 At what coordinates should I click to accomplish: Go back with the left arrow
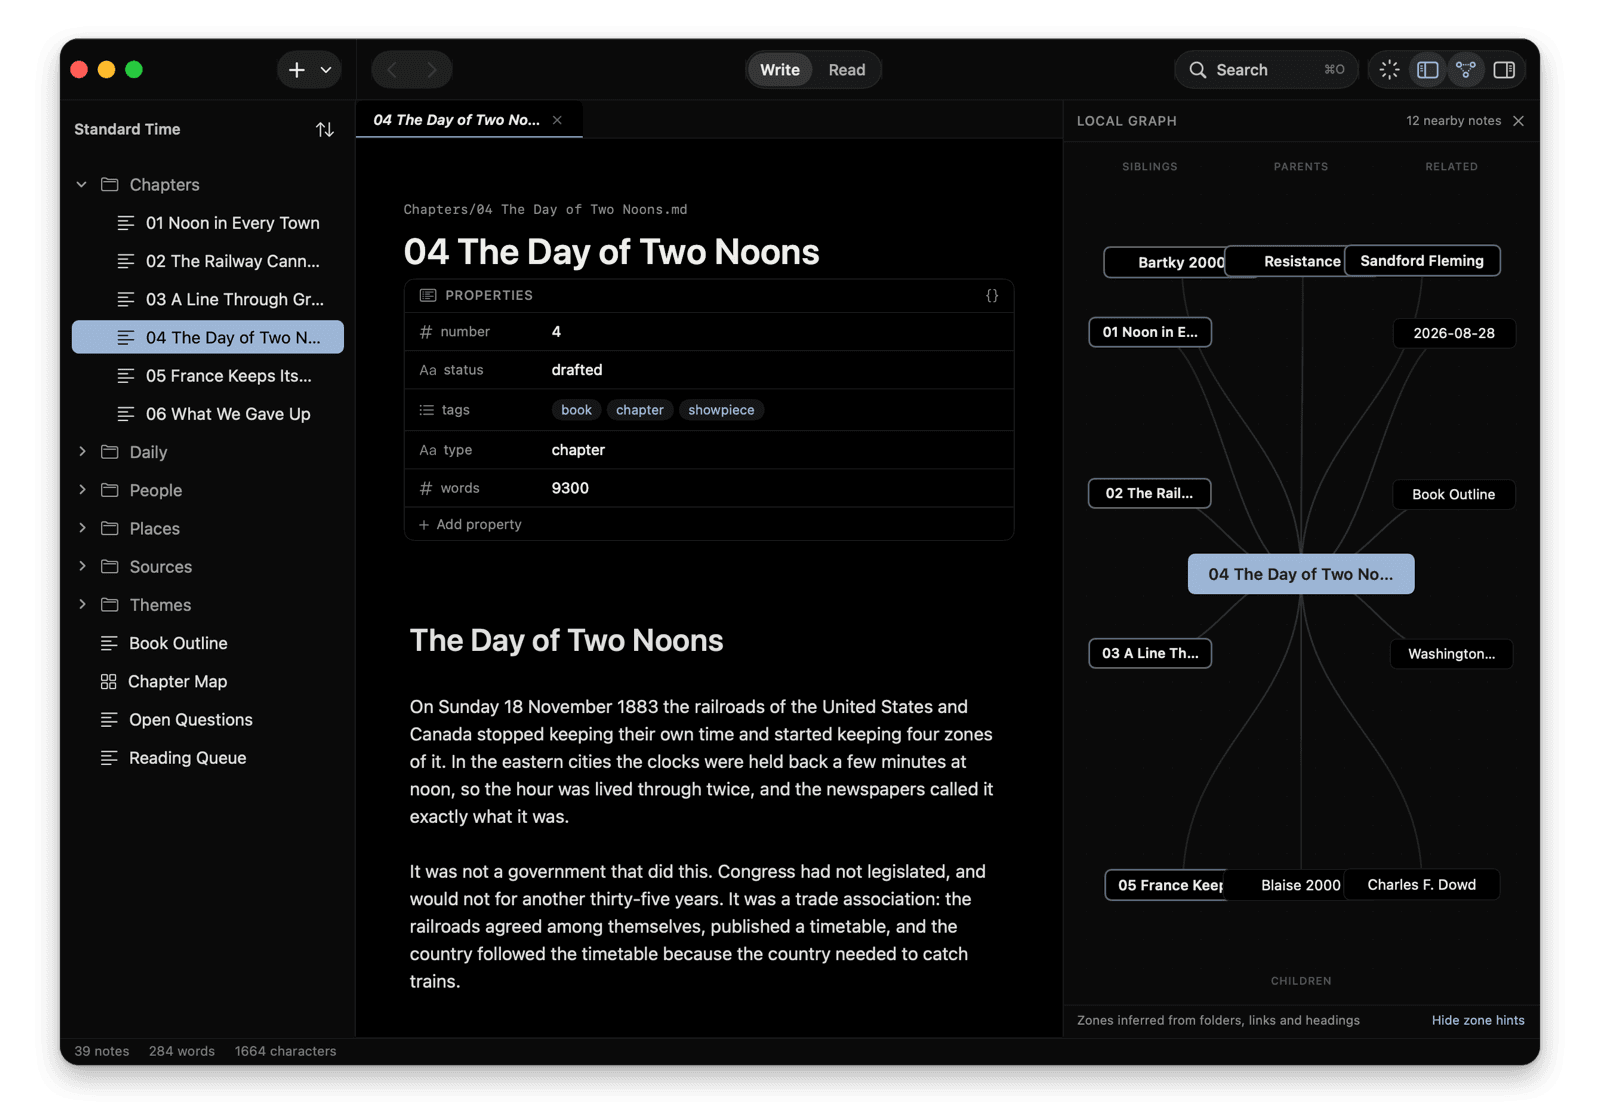tap(392, 70)
